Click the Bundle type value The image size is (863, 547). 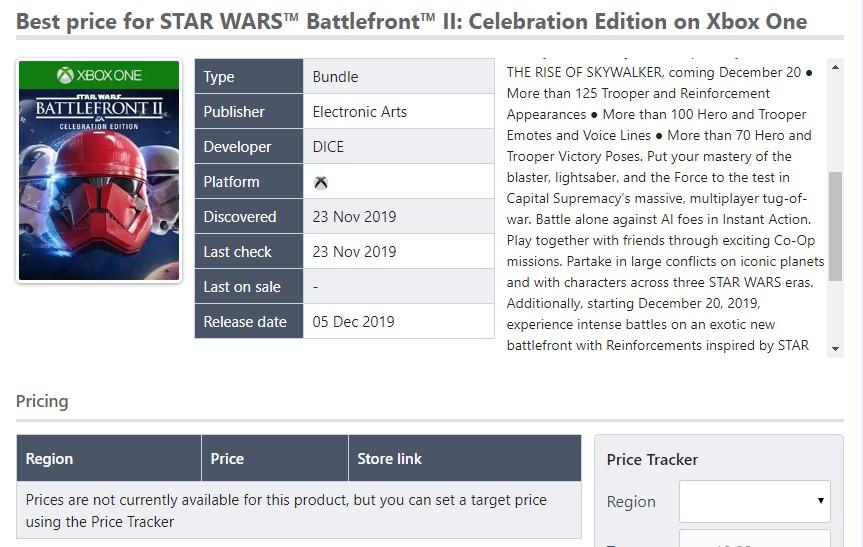pos(335,77)
